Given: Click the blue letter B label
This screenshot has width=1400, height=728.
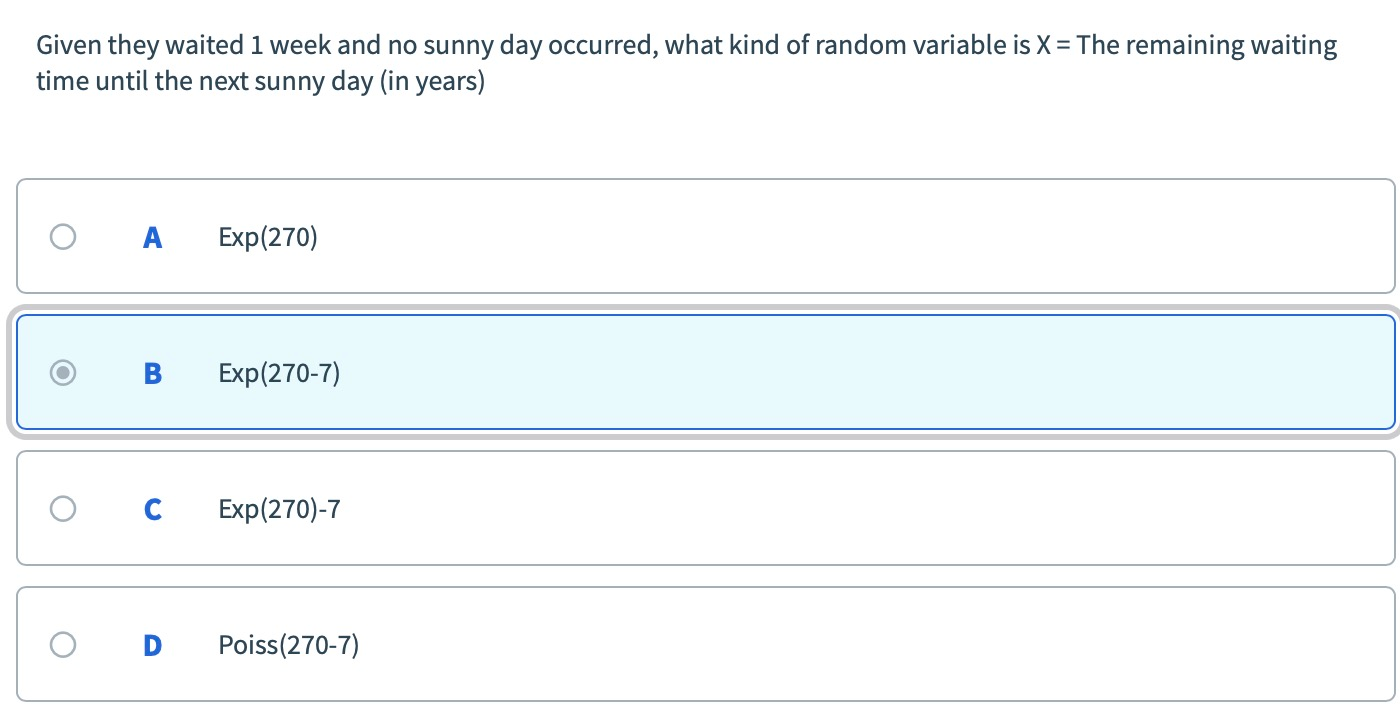Looking at the screenshot, I should 152,373.
